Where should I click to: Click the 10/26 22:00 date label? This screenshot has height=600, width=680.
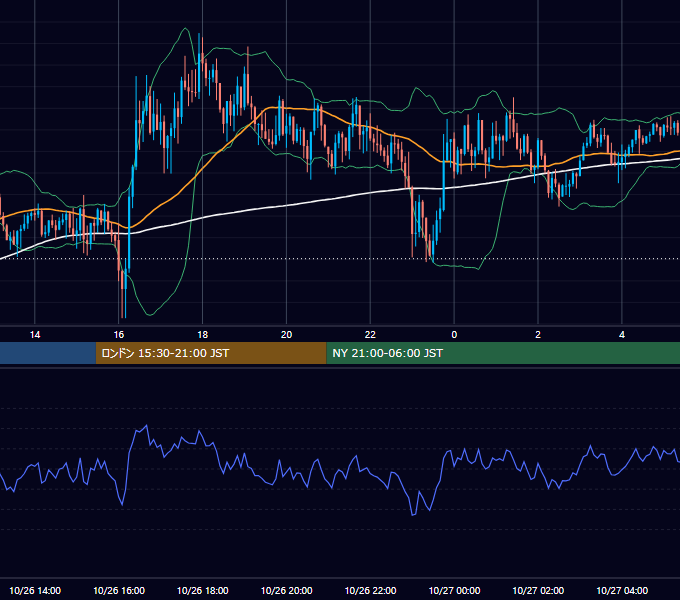click(x=370, y=590)
